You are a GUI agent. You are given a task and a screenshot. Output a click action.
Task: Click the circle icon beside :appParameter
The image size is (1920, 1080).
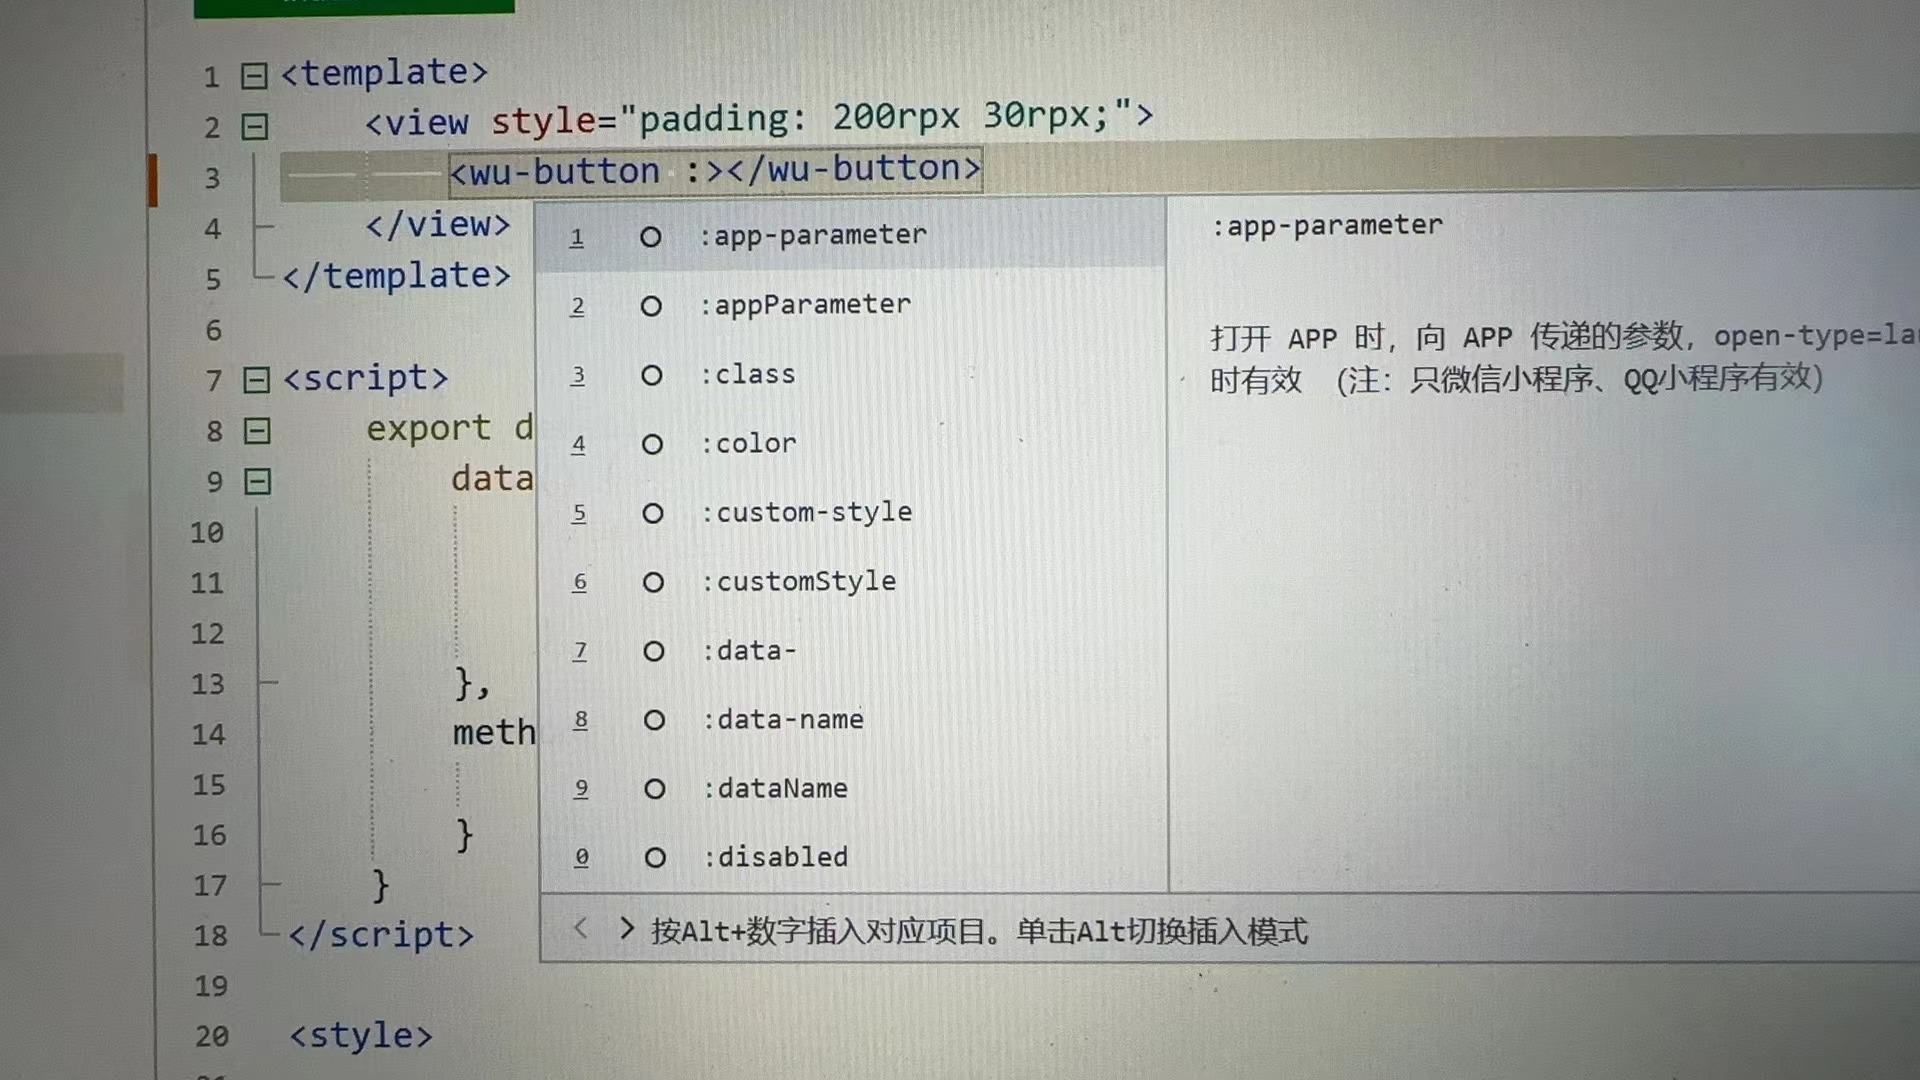tap(651, 306)
